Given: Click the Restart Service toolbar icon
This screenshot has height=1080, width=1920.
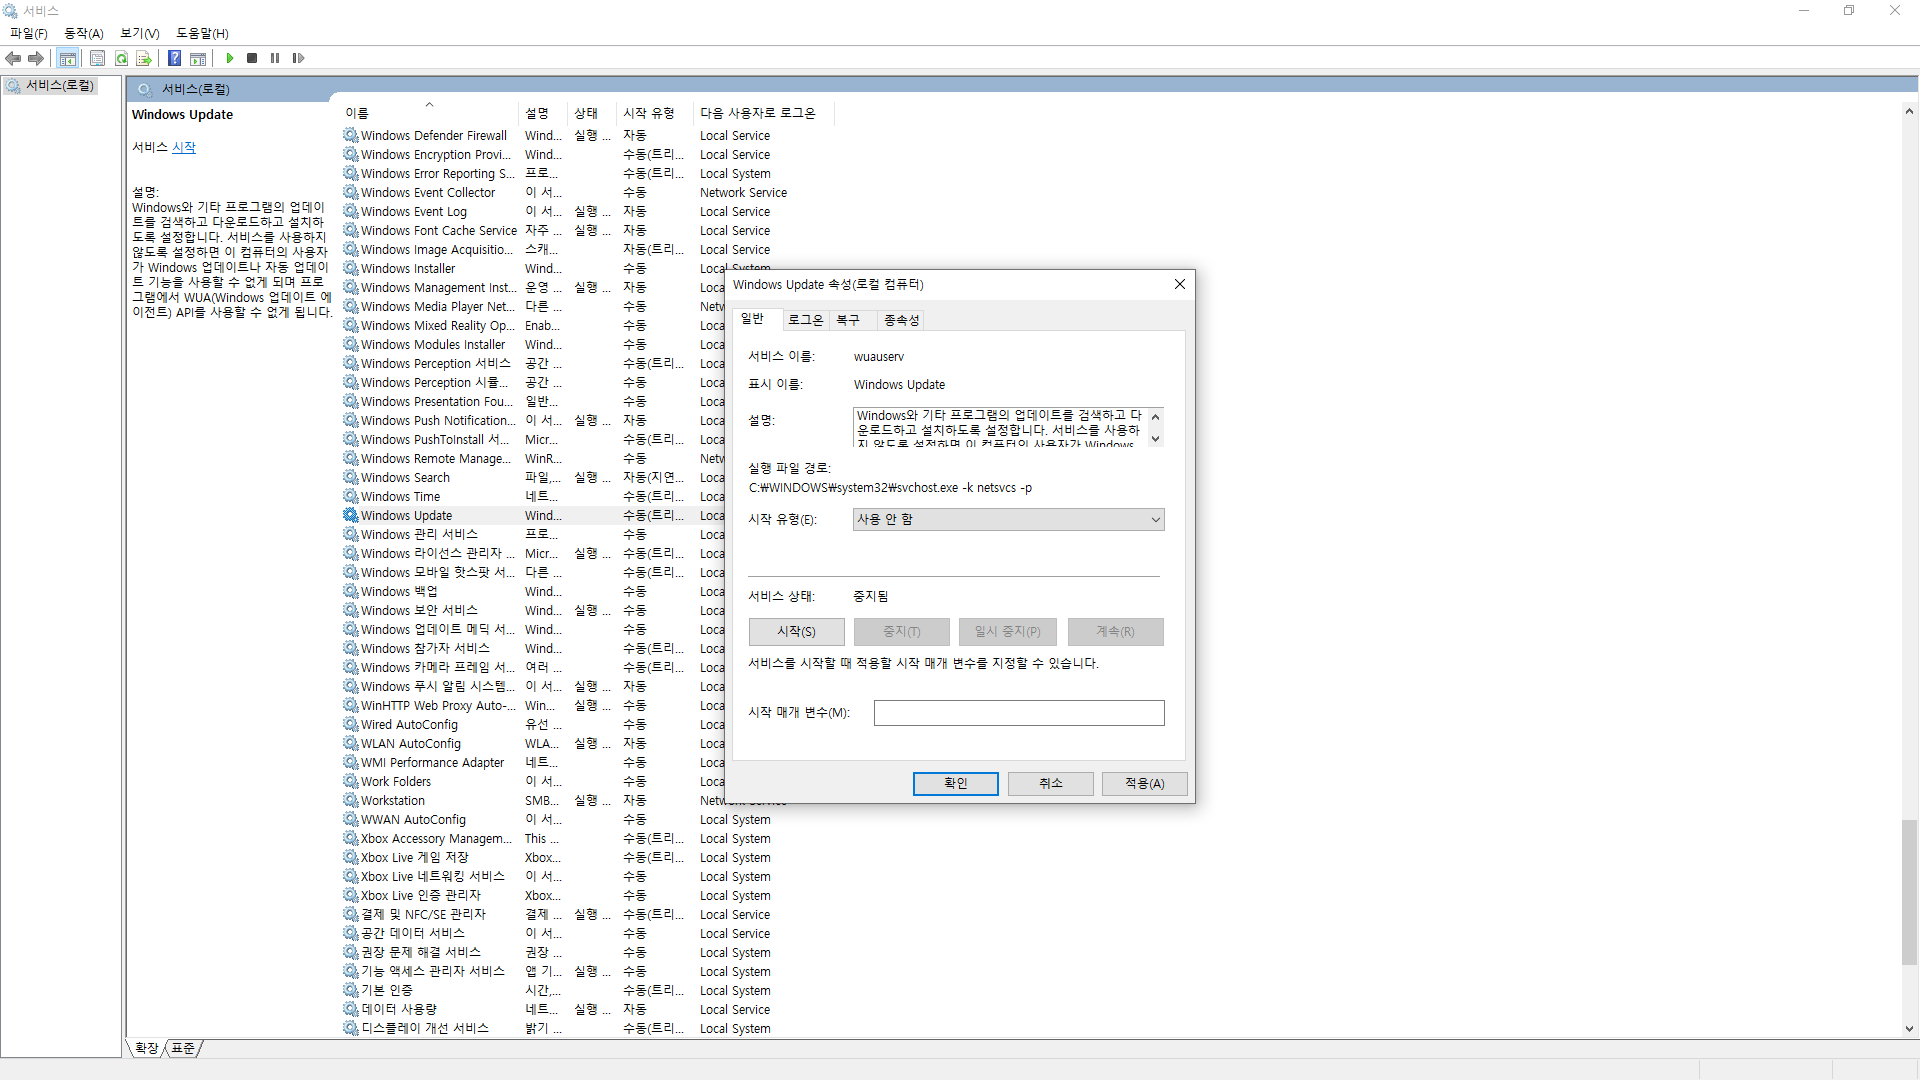Looking at the screenshot, I should 298,58.
